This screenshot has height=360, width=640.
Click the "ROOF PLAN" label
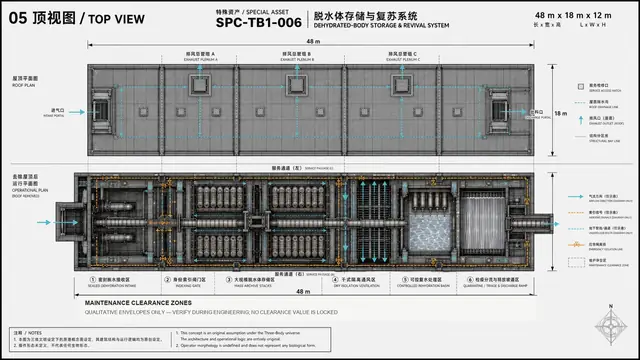(23, 85)
